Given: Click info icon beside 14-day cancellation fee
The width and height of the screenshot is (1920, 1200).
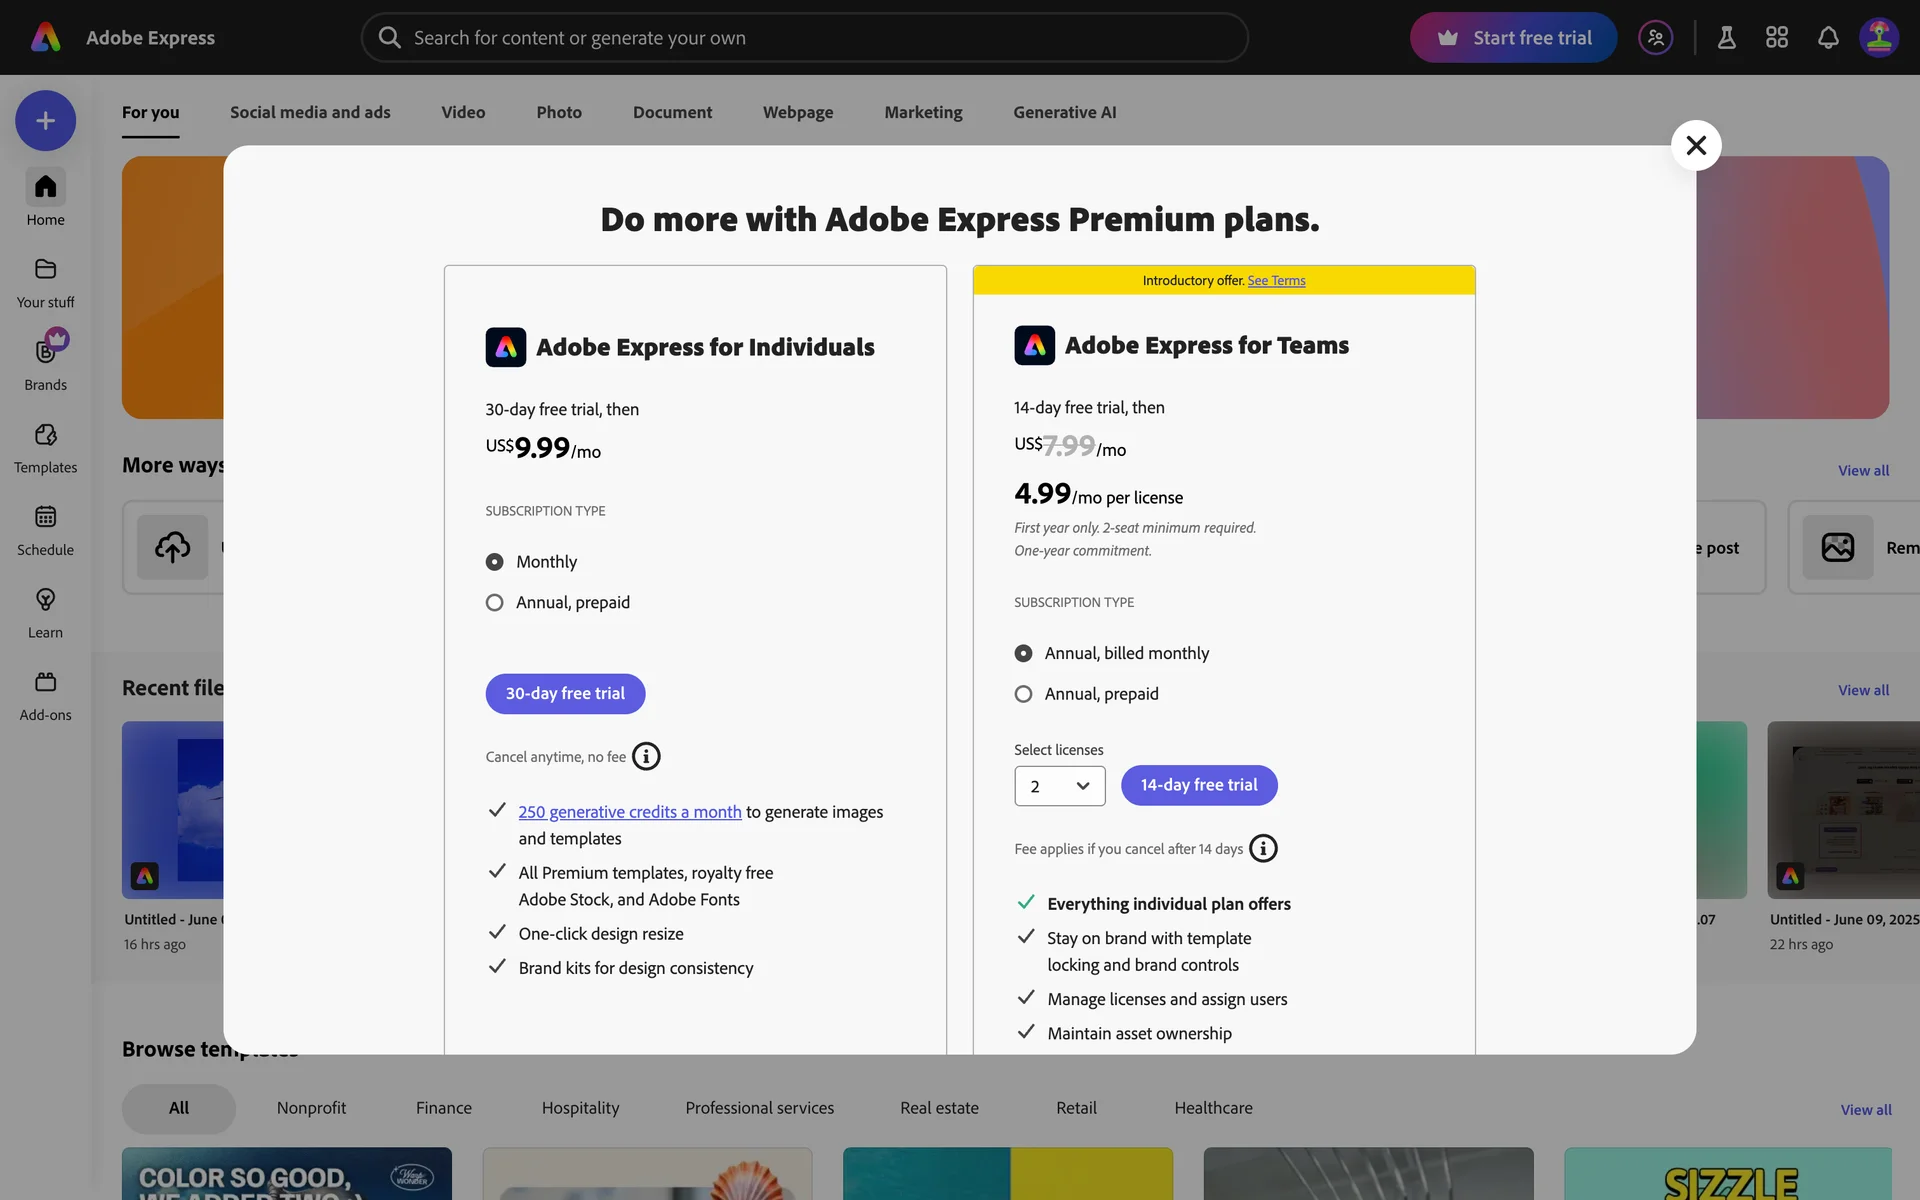Looking at the screenshot, I should [x=1263, y=849].
